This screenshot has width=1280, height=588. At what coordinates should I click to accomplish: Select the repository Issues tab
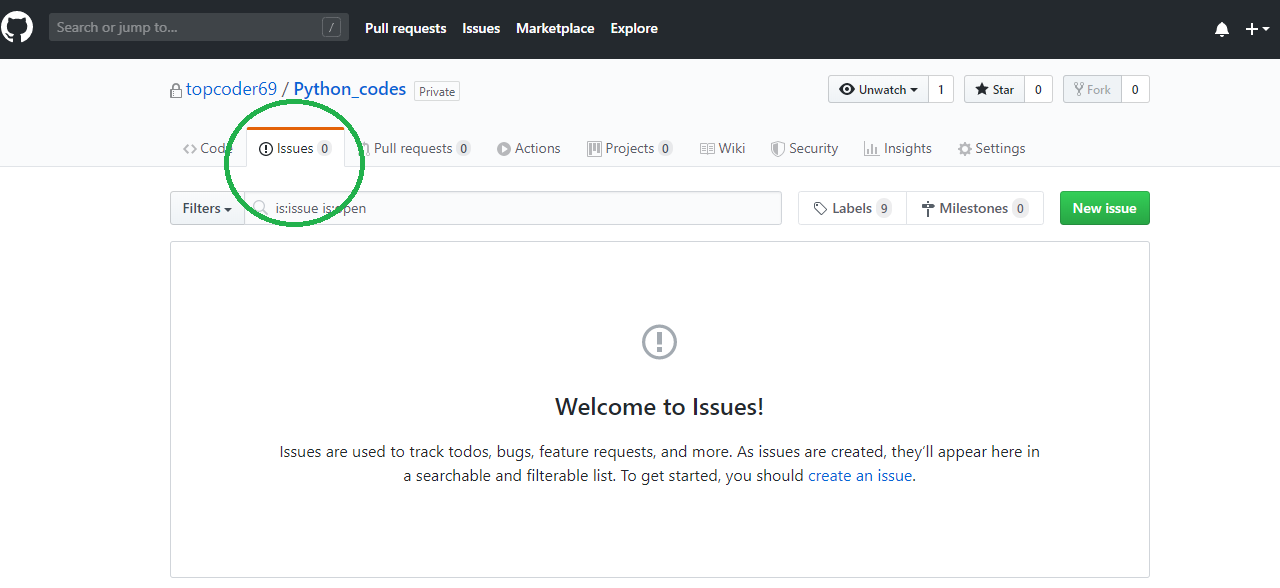(x=295, y=148)
